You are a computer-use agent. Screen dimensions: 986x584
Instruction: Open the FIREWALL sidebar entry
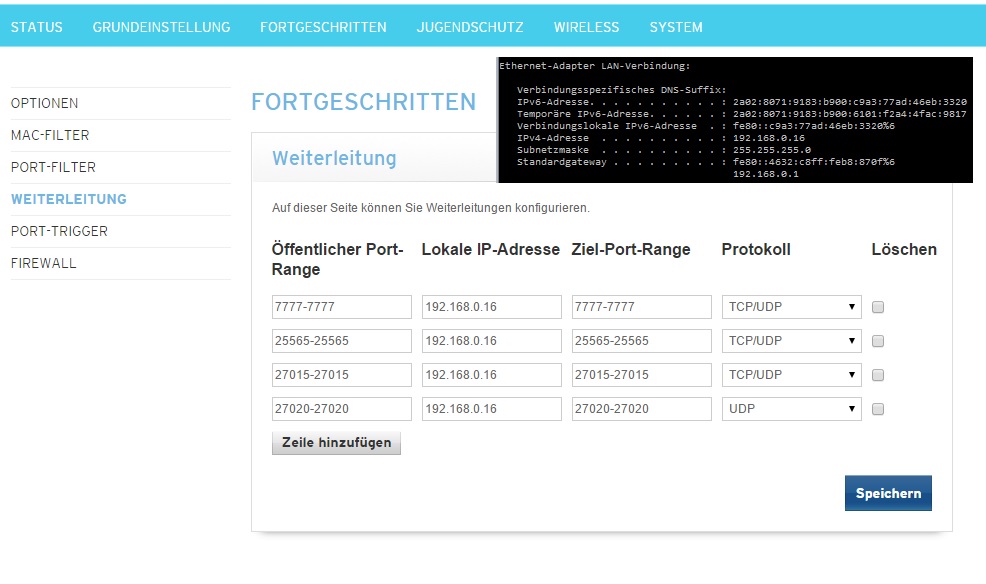pyautogui.click(x=44, y=263)
